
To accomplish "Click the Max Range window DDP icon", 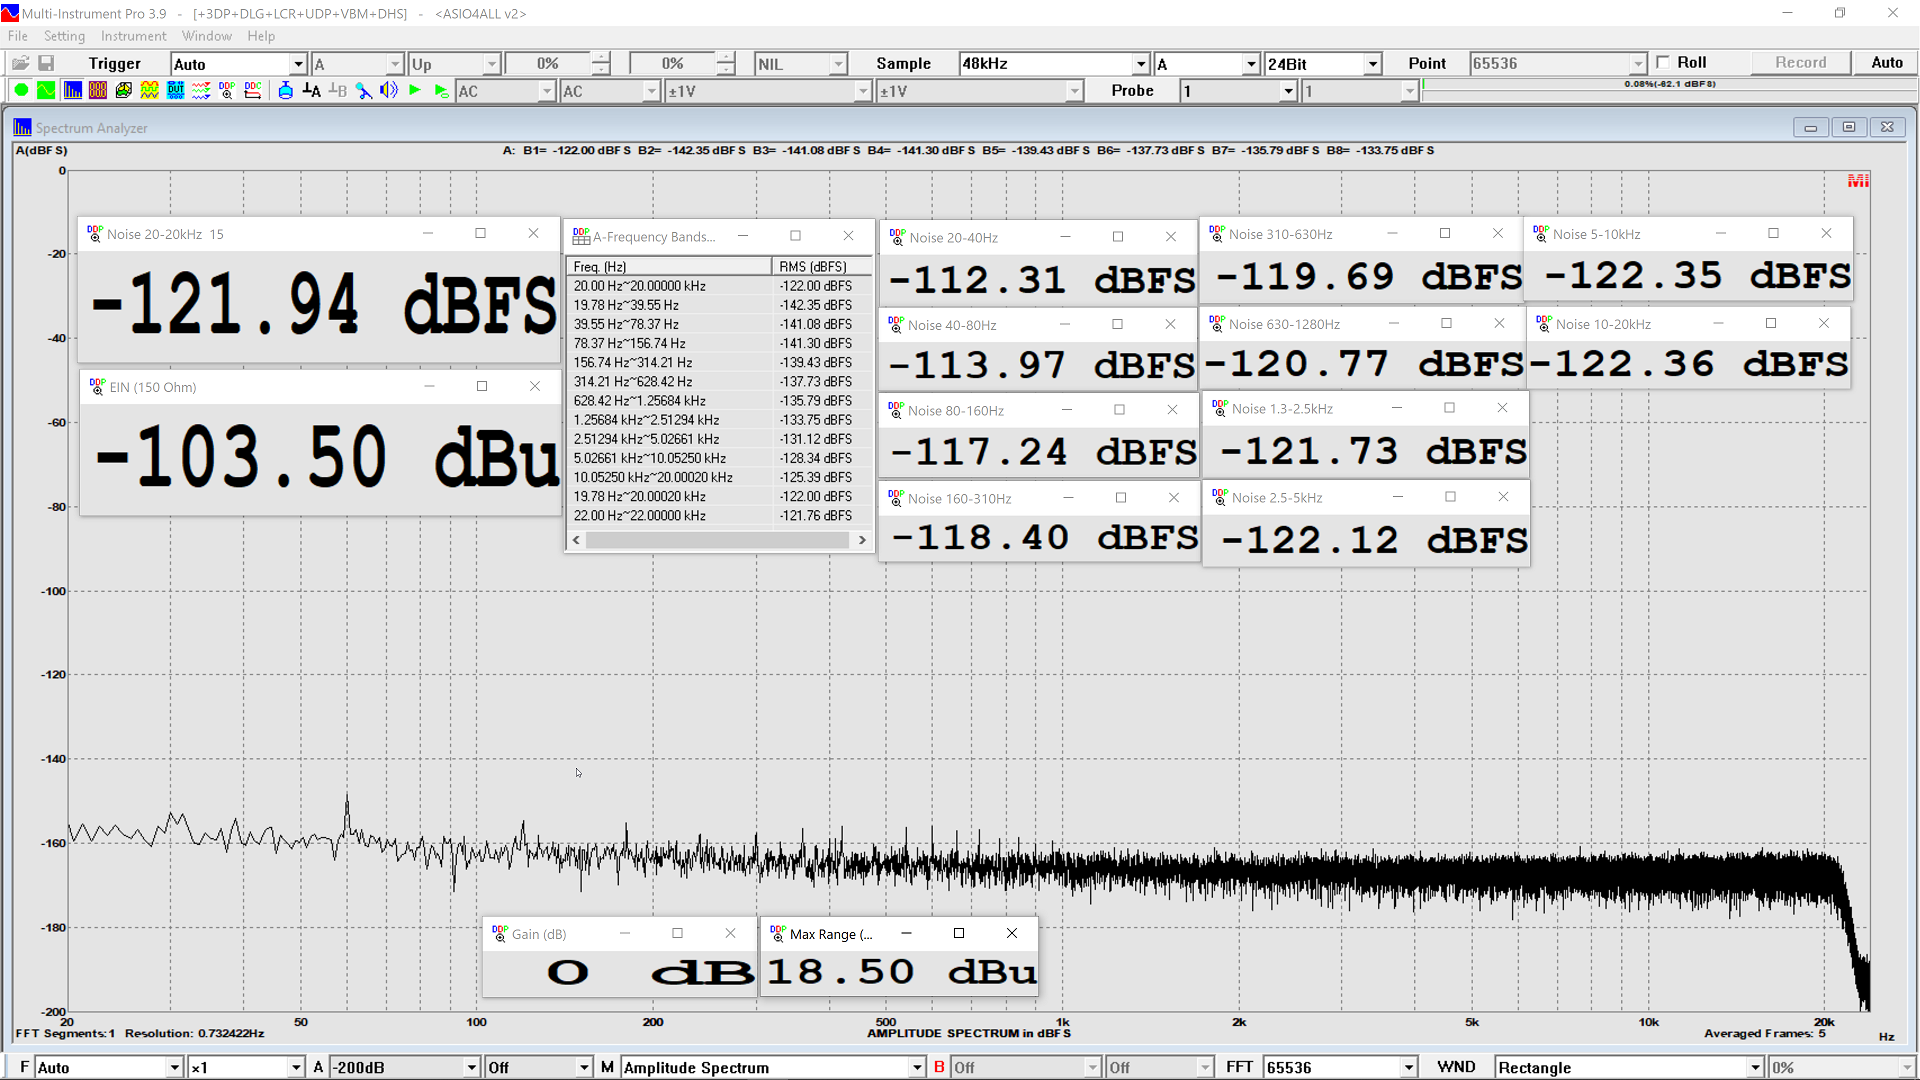I will pos(778,933).
